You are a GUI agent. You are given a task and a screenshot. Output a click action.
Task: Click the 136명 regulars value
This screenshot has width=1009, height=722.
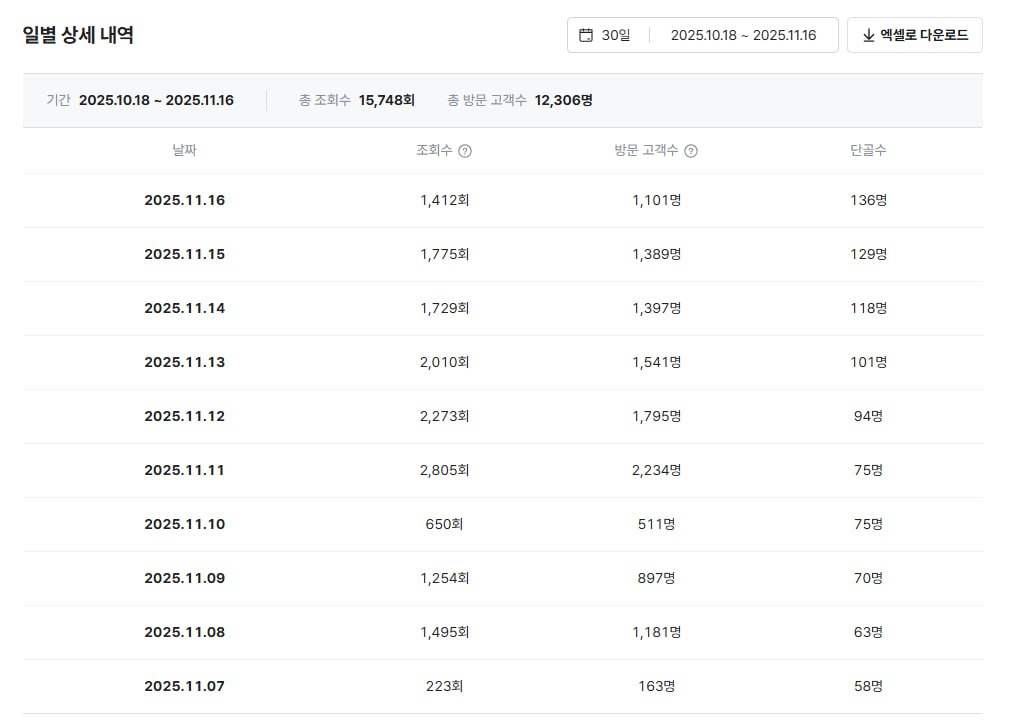tap(868, 200)
